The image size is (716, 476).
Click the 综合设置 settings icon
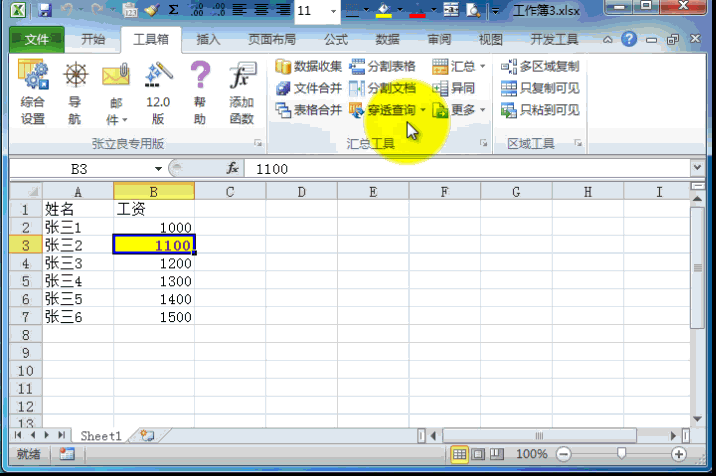pyautogui.click(x=33, y=92)
